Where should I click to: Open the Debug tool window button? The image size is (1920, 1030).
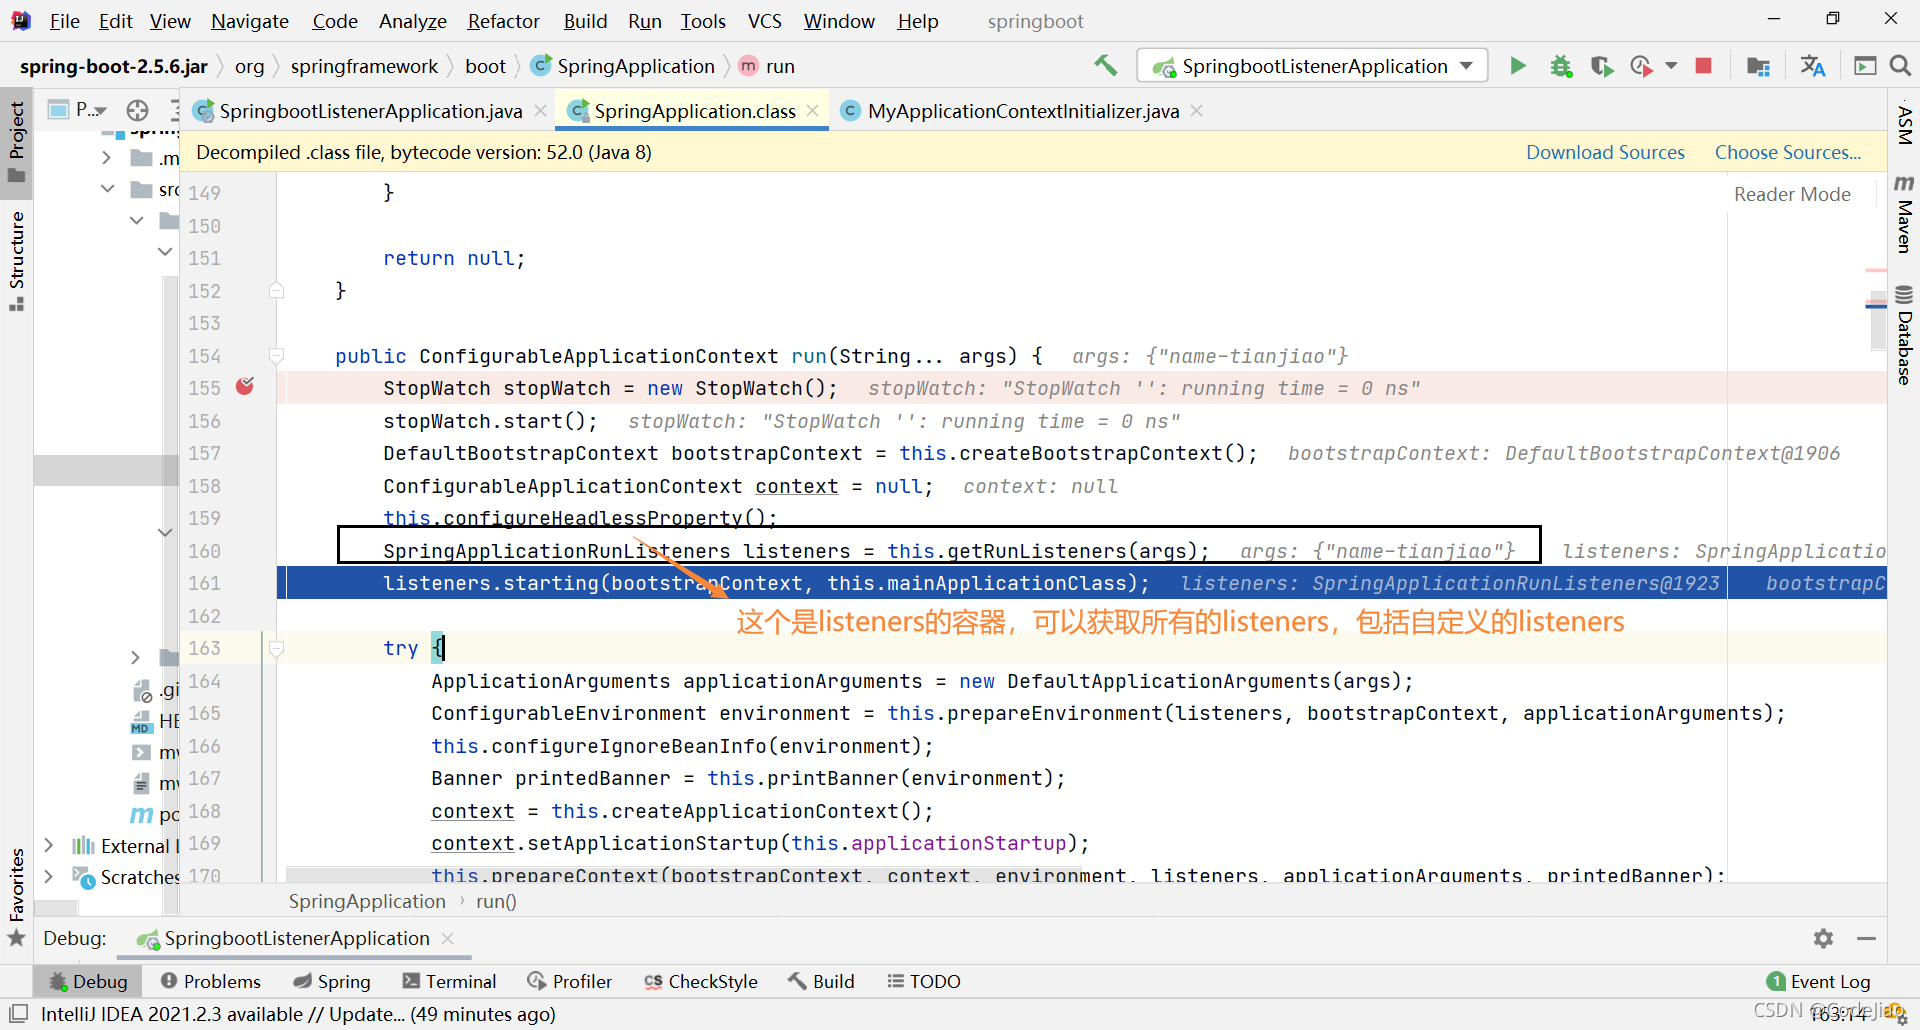click(88, 981)
